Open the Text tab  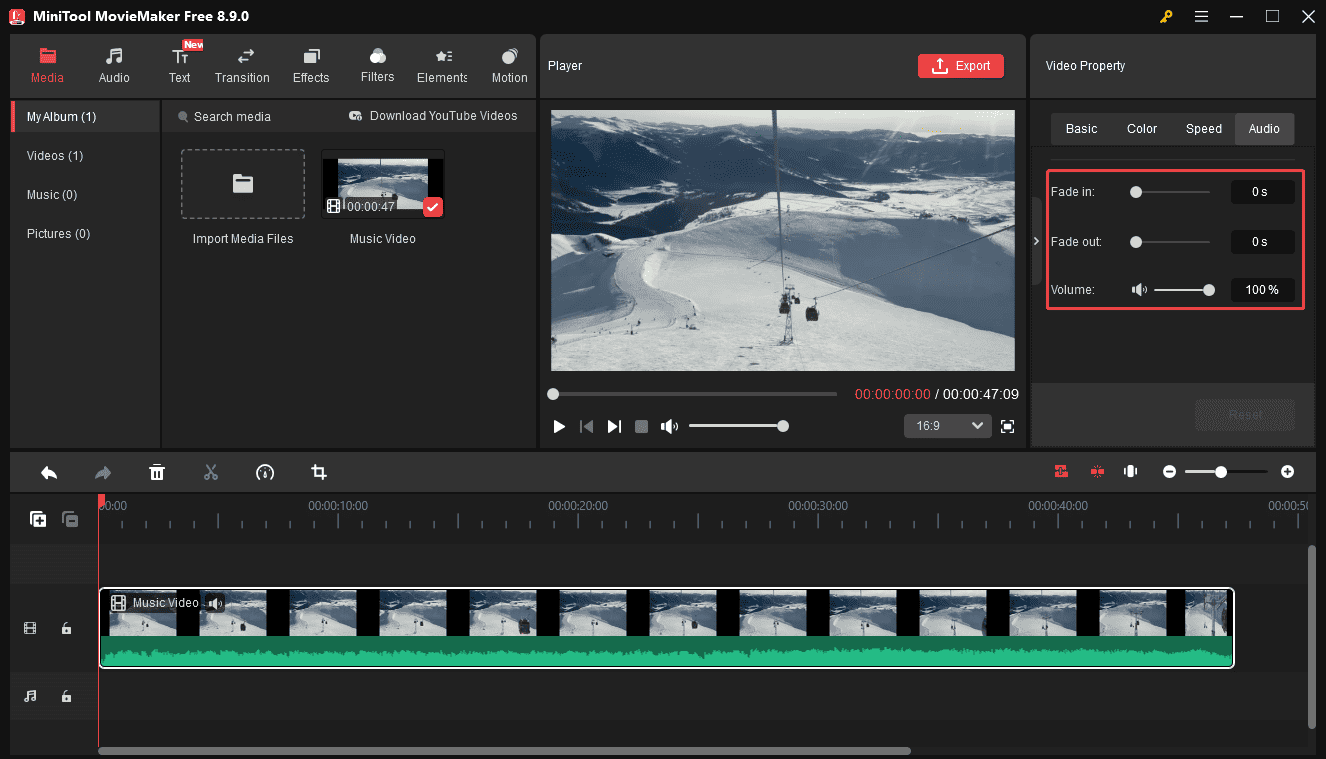click(180, 66)
